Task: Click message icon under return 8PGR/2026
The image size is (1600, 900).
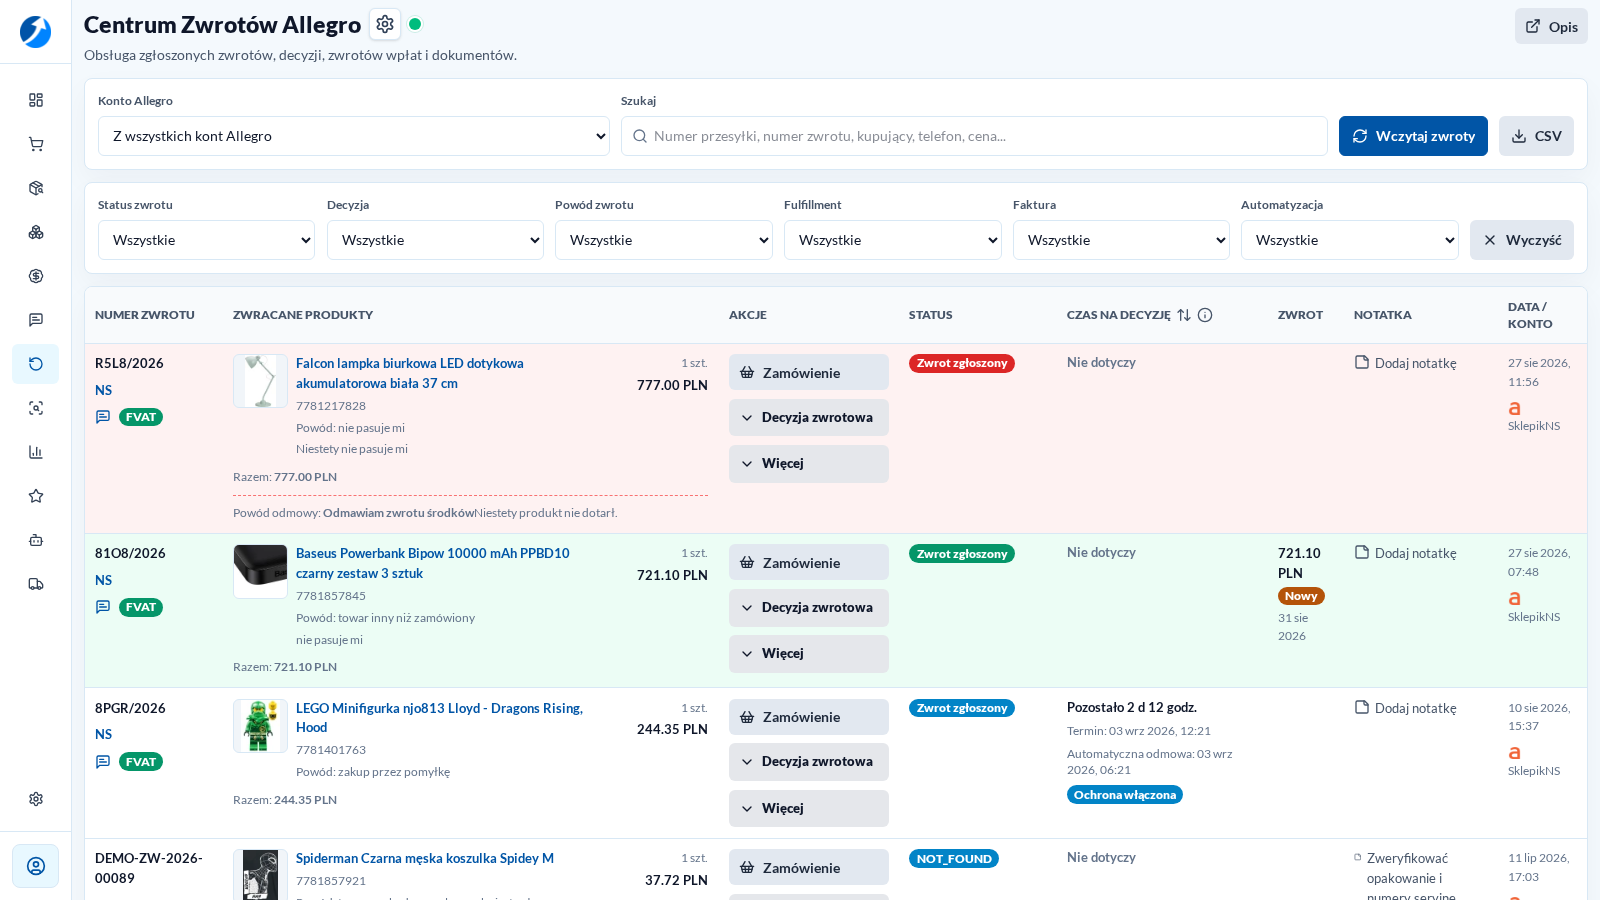Action: pyautogui.click(x=103, y=762)
